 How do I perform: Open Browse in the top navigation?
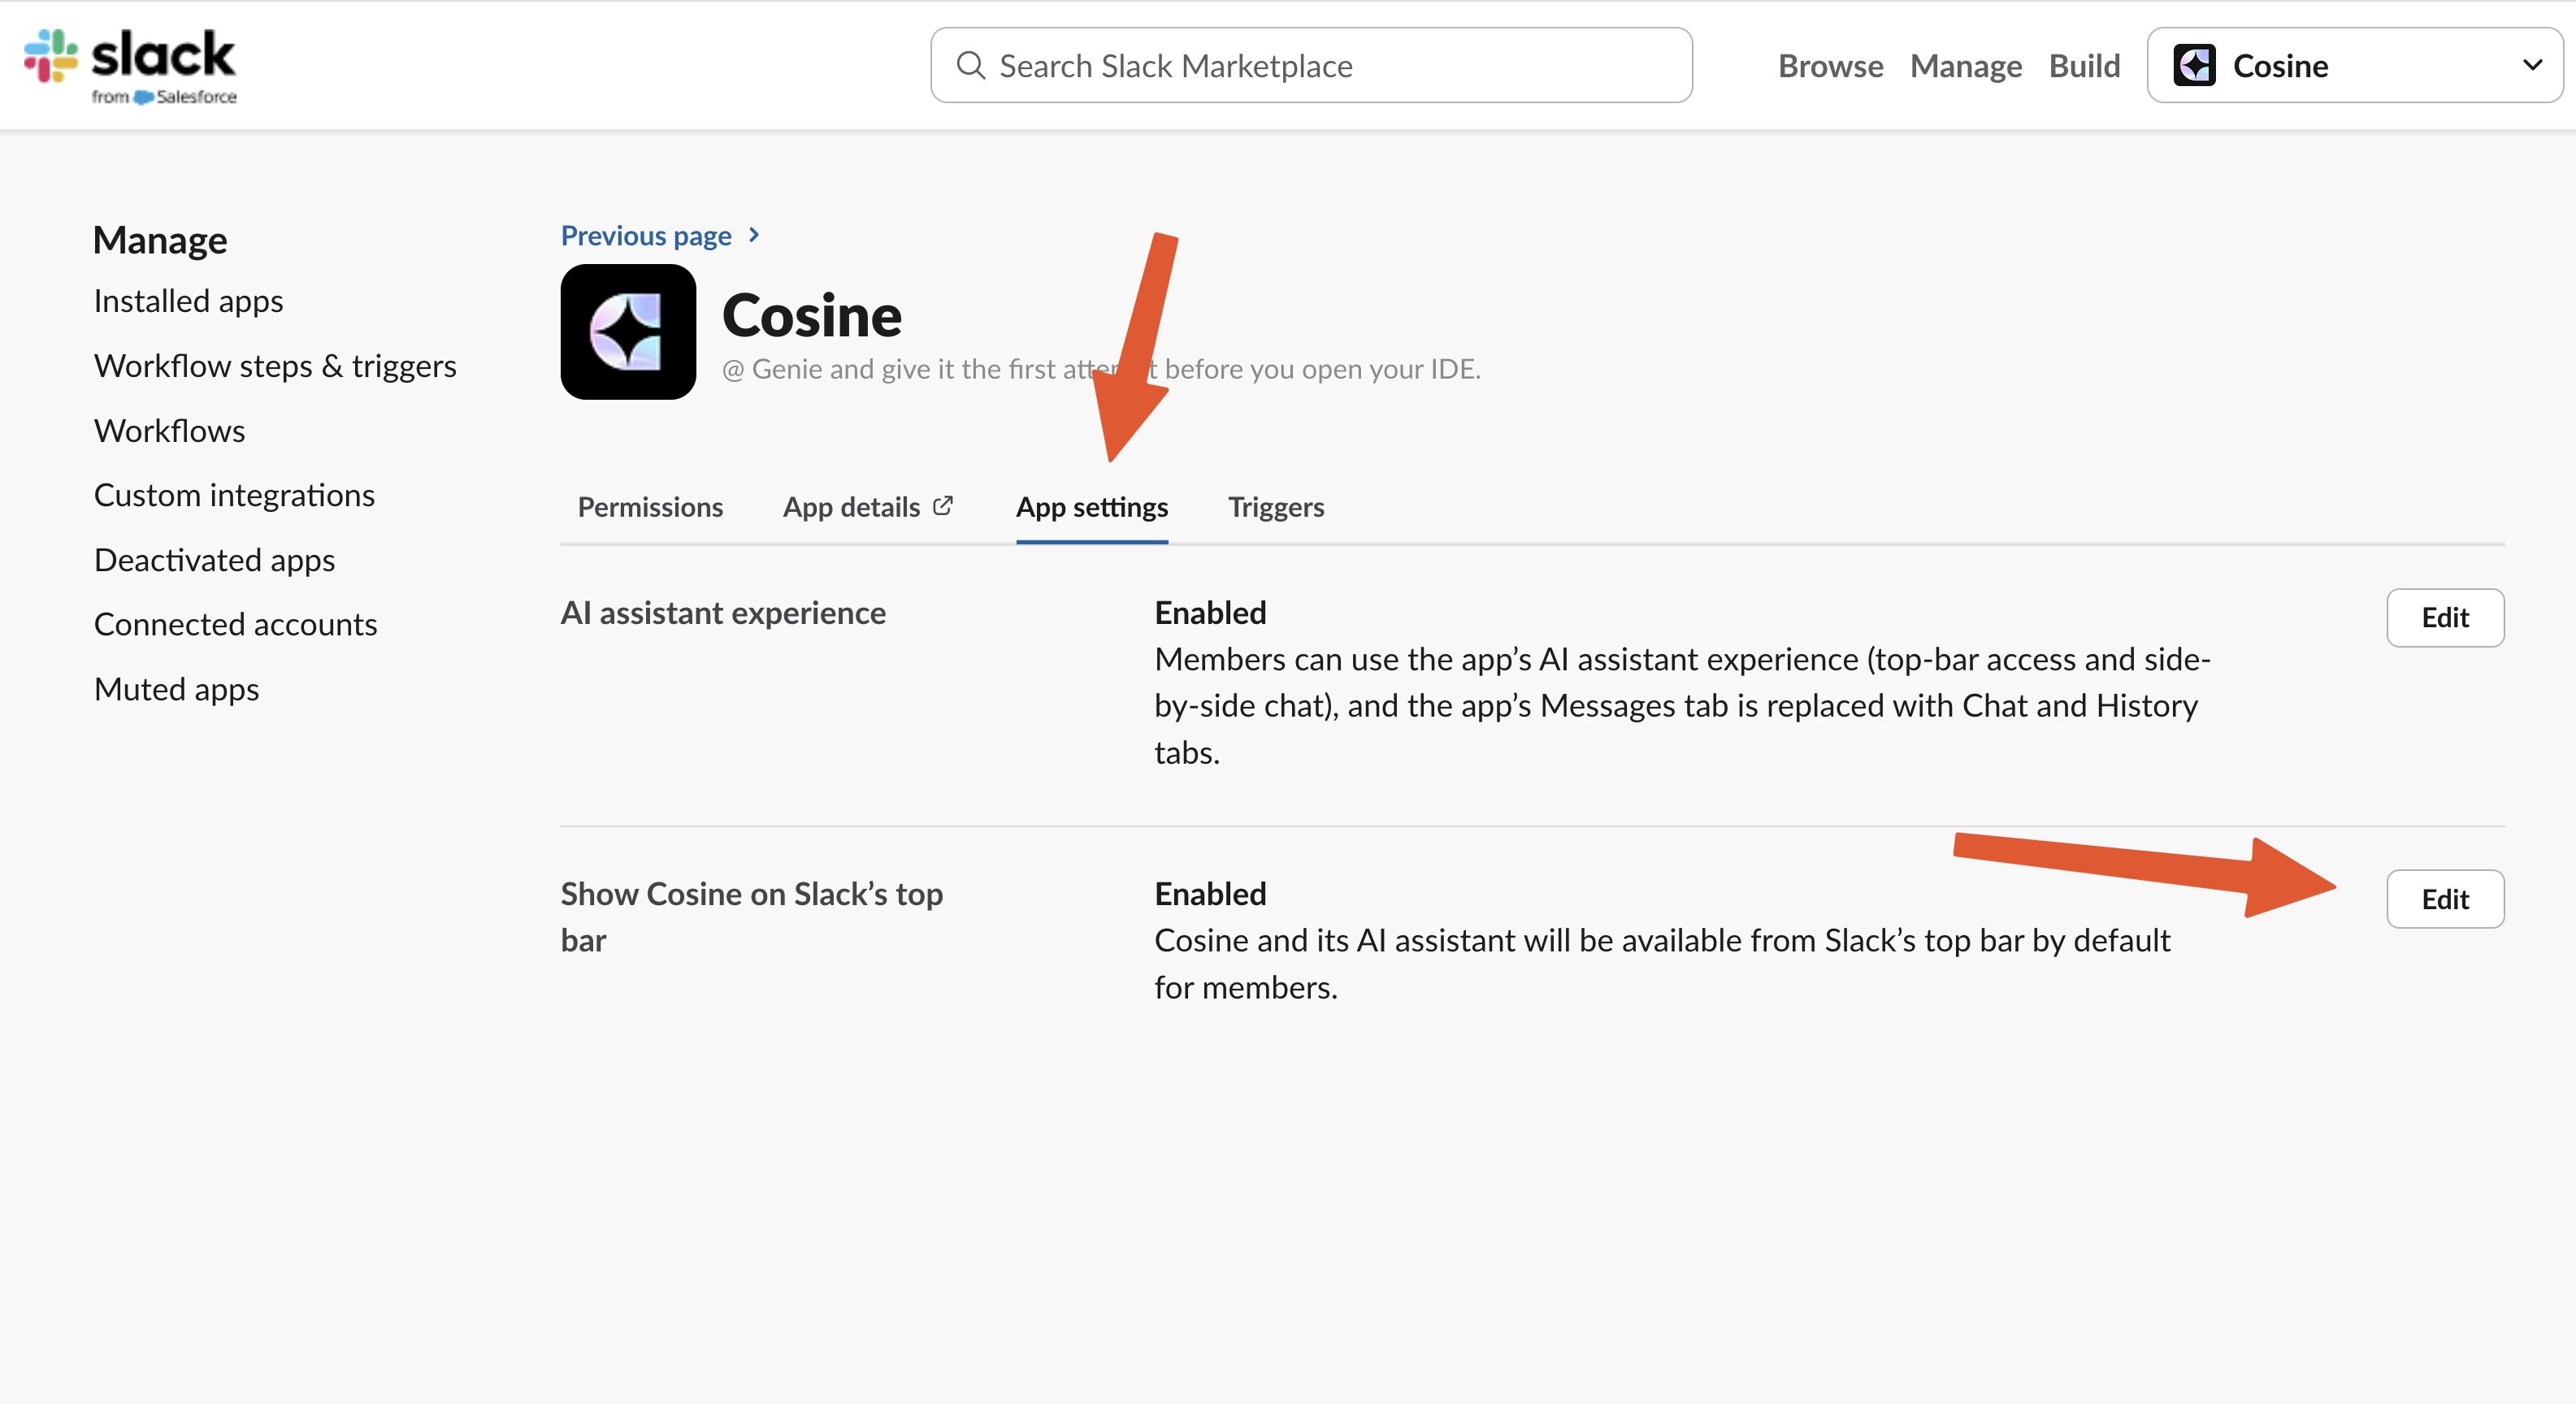(1830, 66)
